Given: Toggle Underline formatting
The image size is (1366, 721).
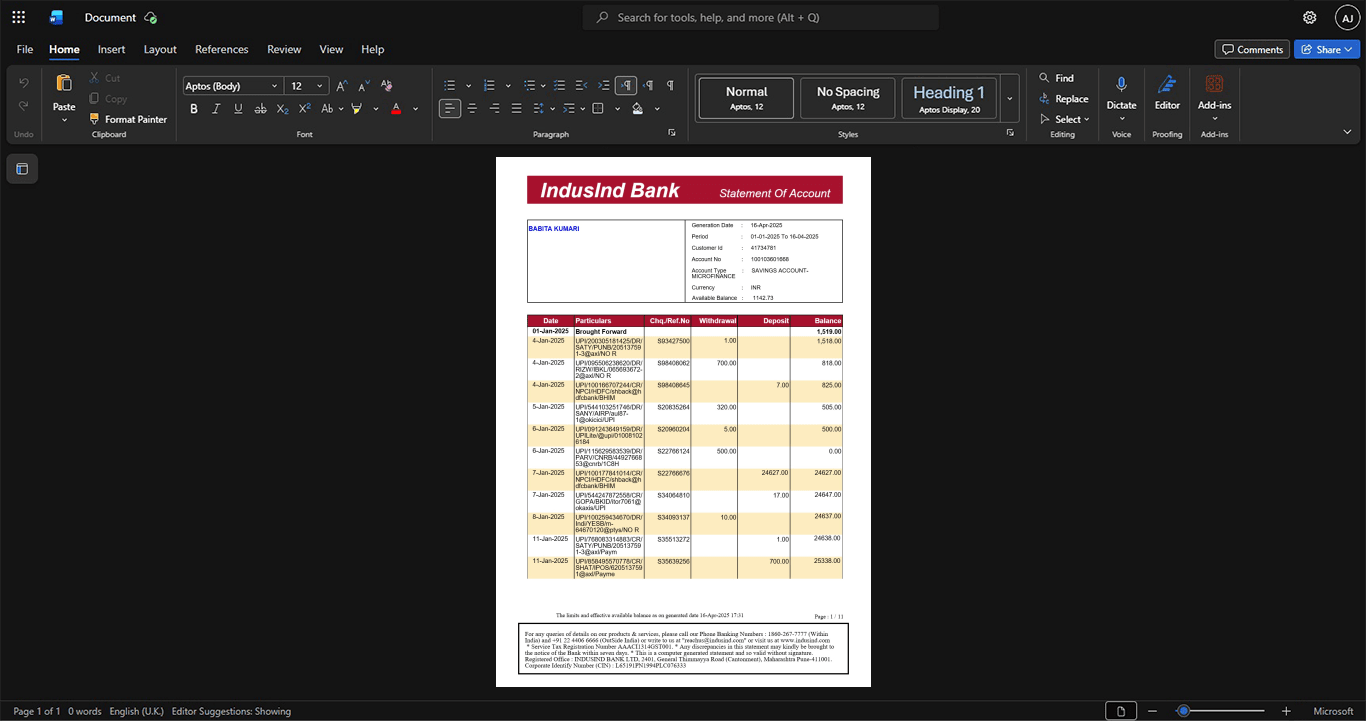Looking at the screenshot, I should tap(238, 108).
